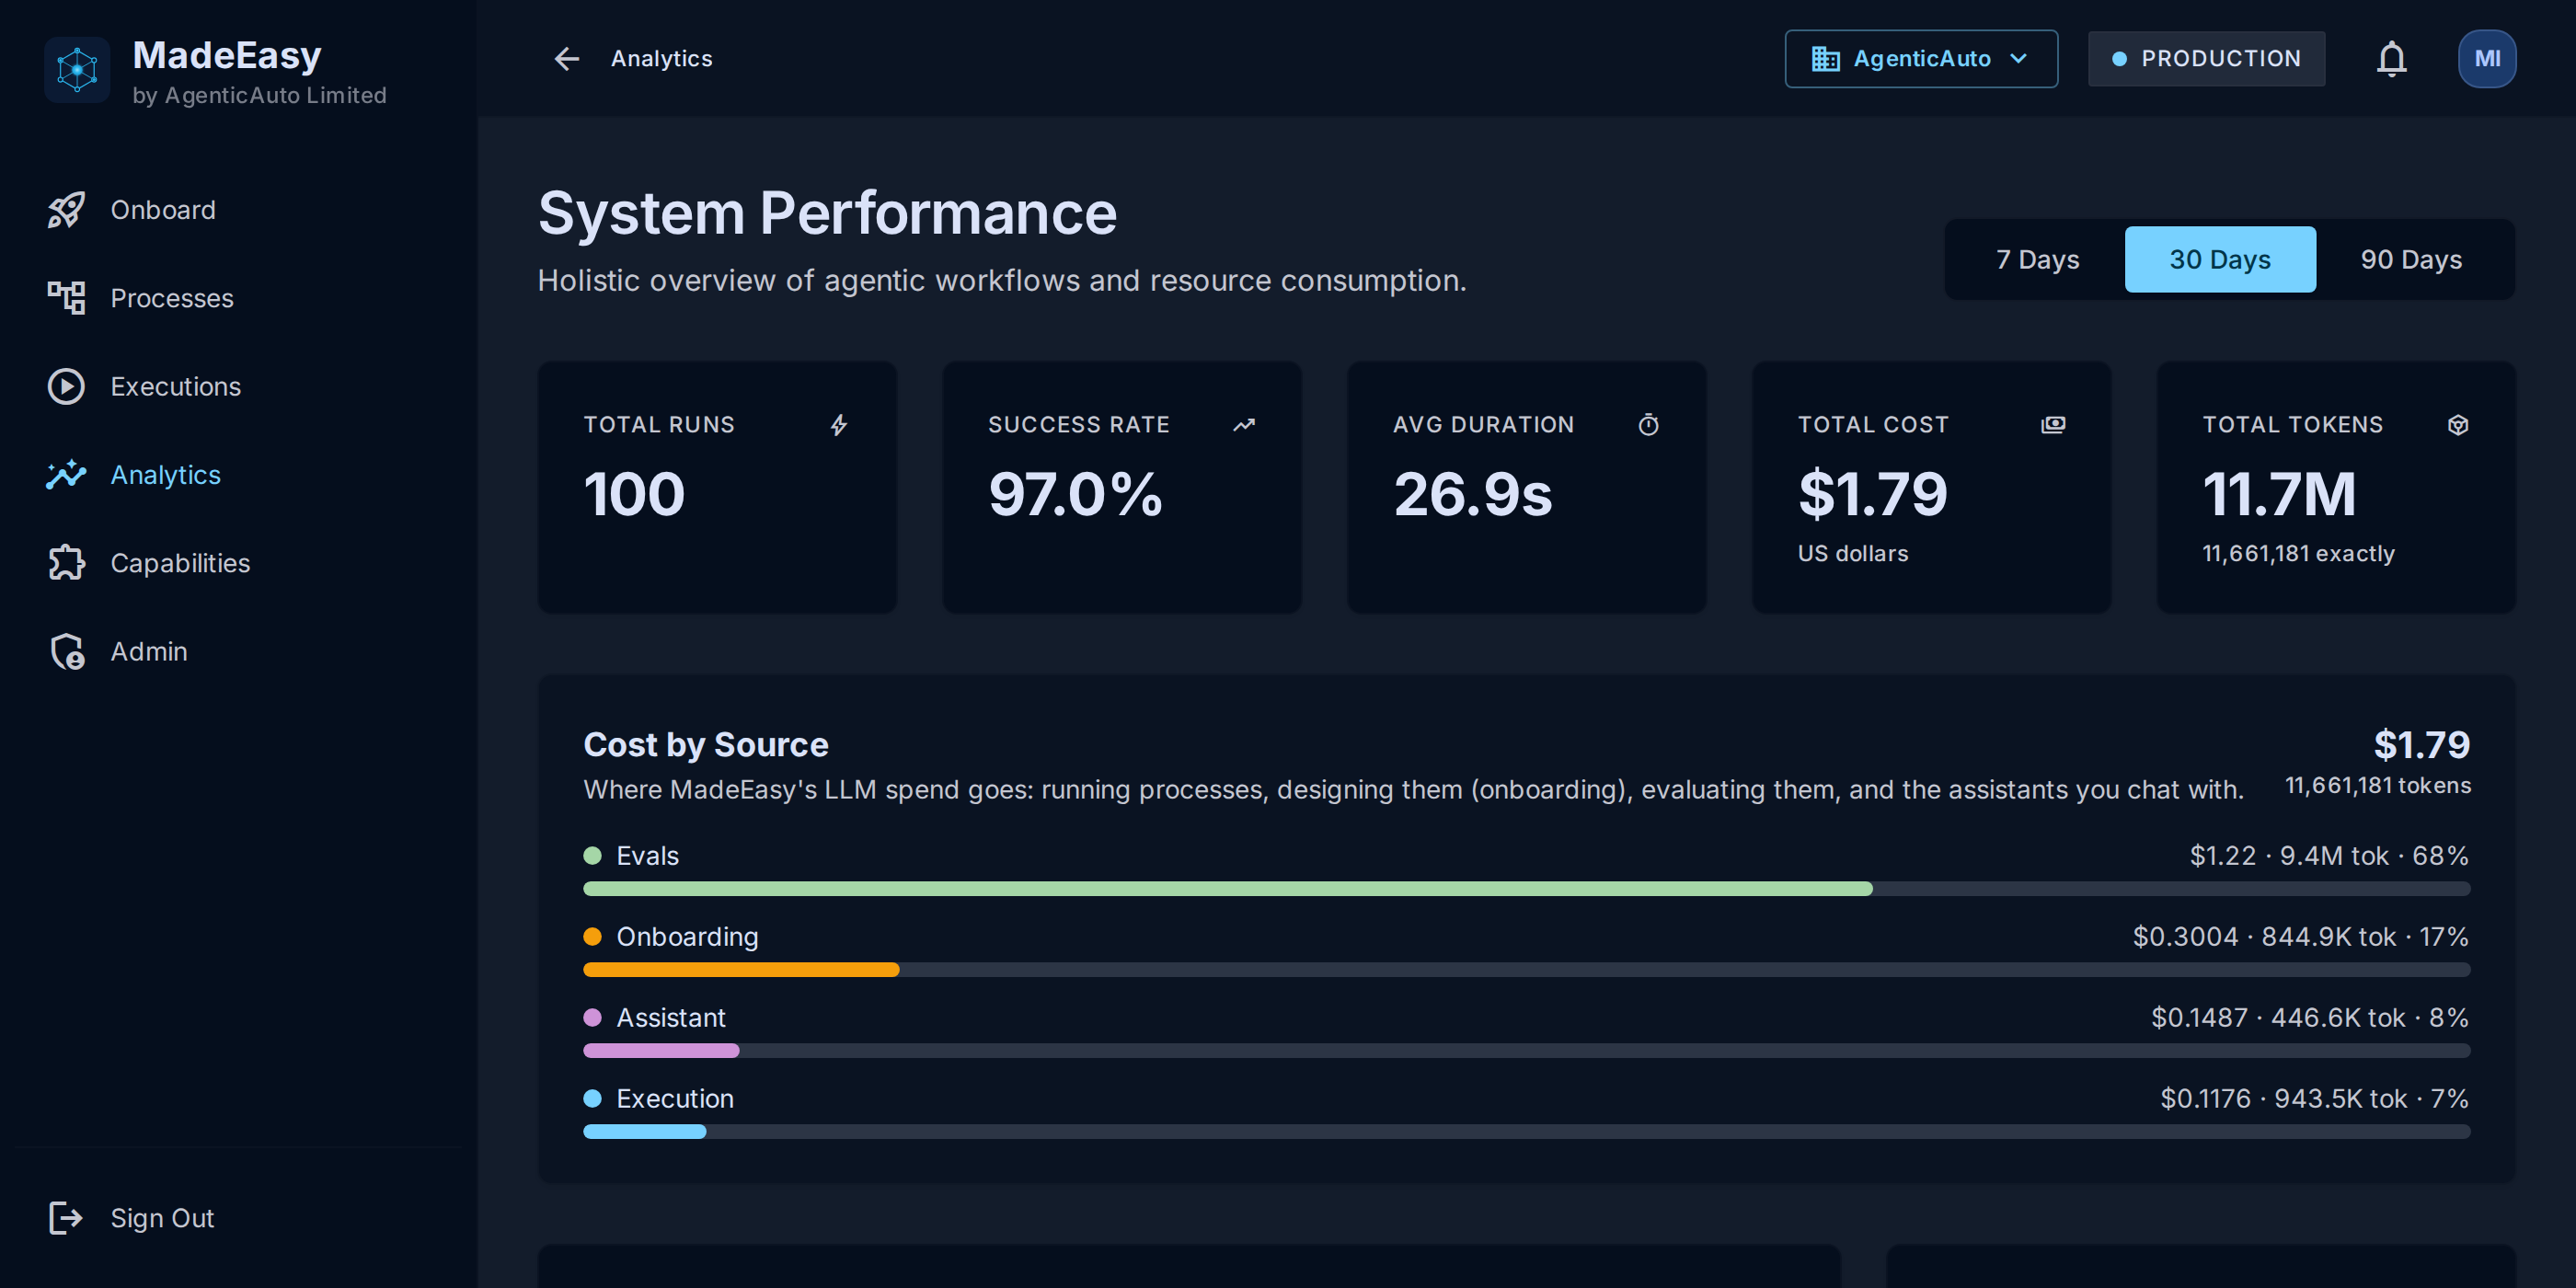Viewport: 2576px width, 1288px height.
Task: Click '$0.1176 · 943.5K tok · 7%' text
Action: click(2314, 1099)
